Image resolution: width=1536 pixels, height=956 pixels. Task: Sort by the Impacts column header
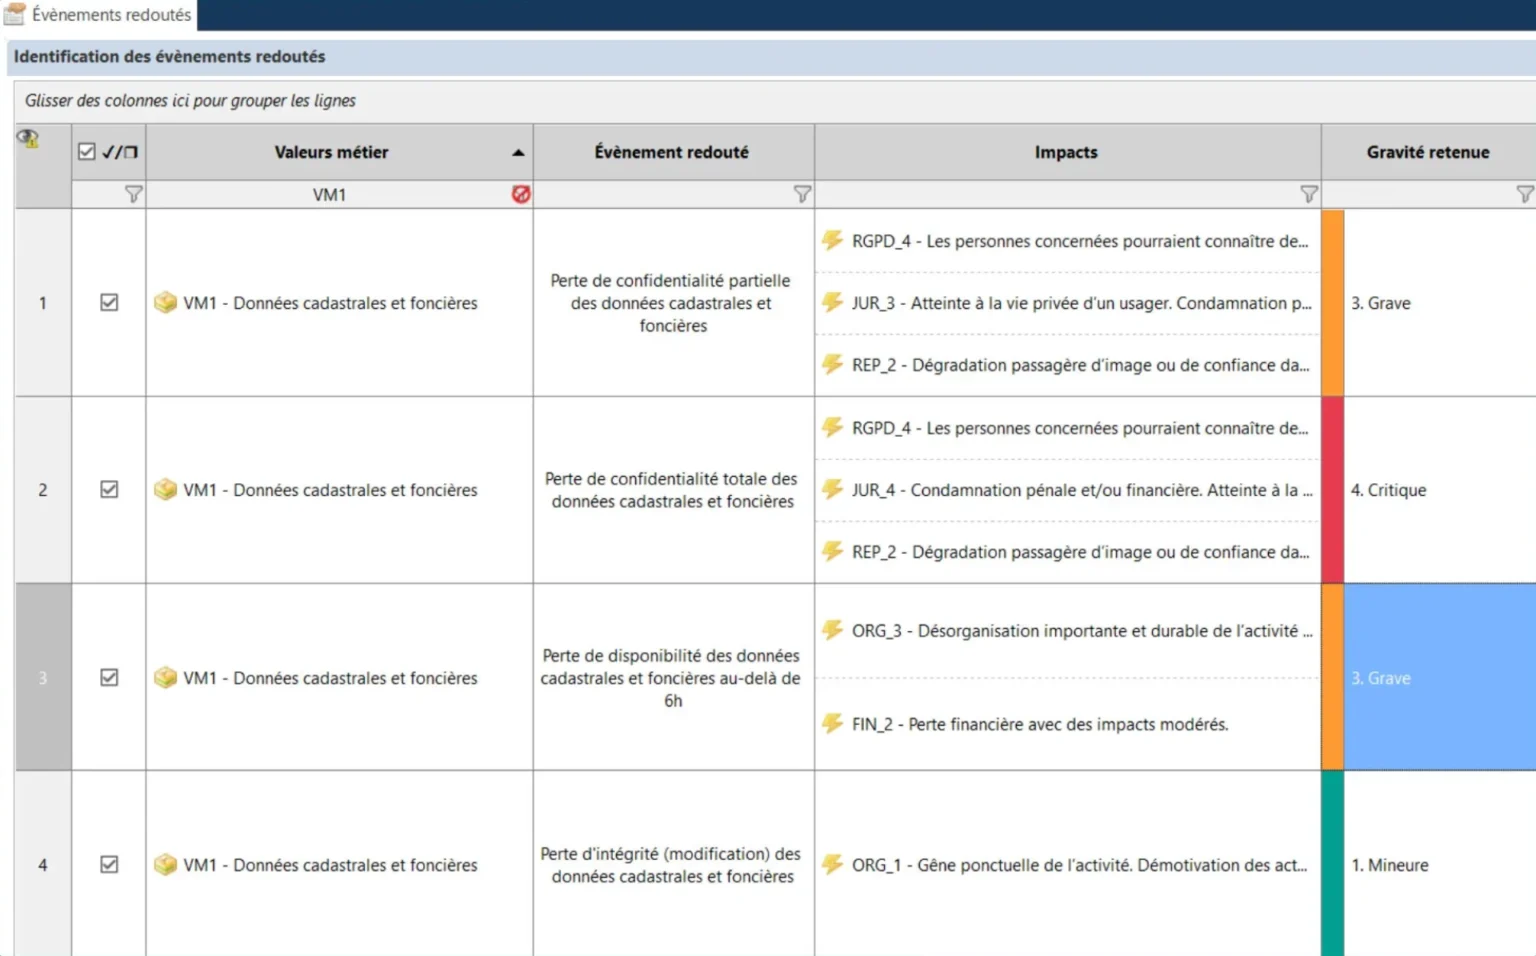point(1067,152)
